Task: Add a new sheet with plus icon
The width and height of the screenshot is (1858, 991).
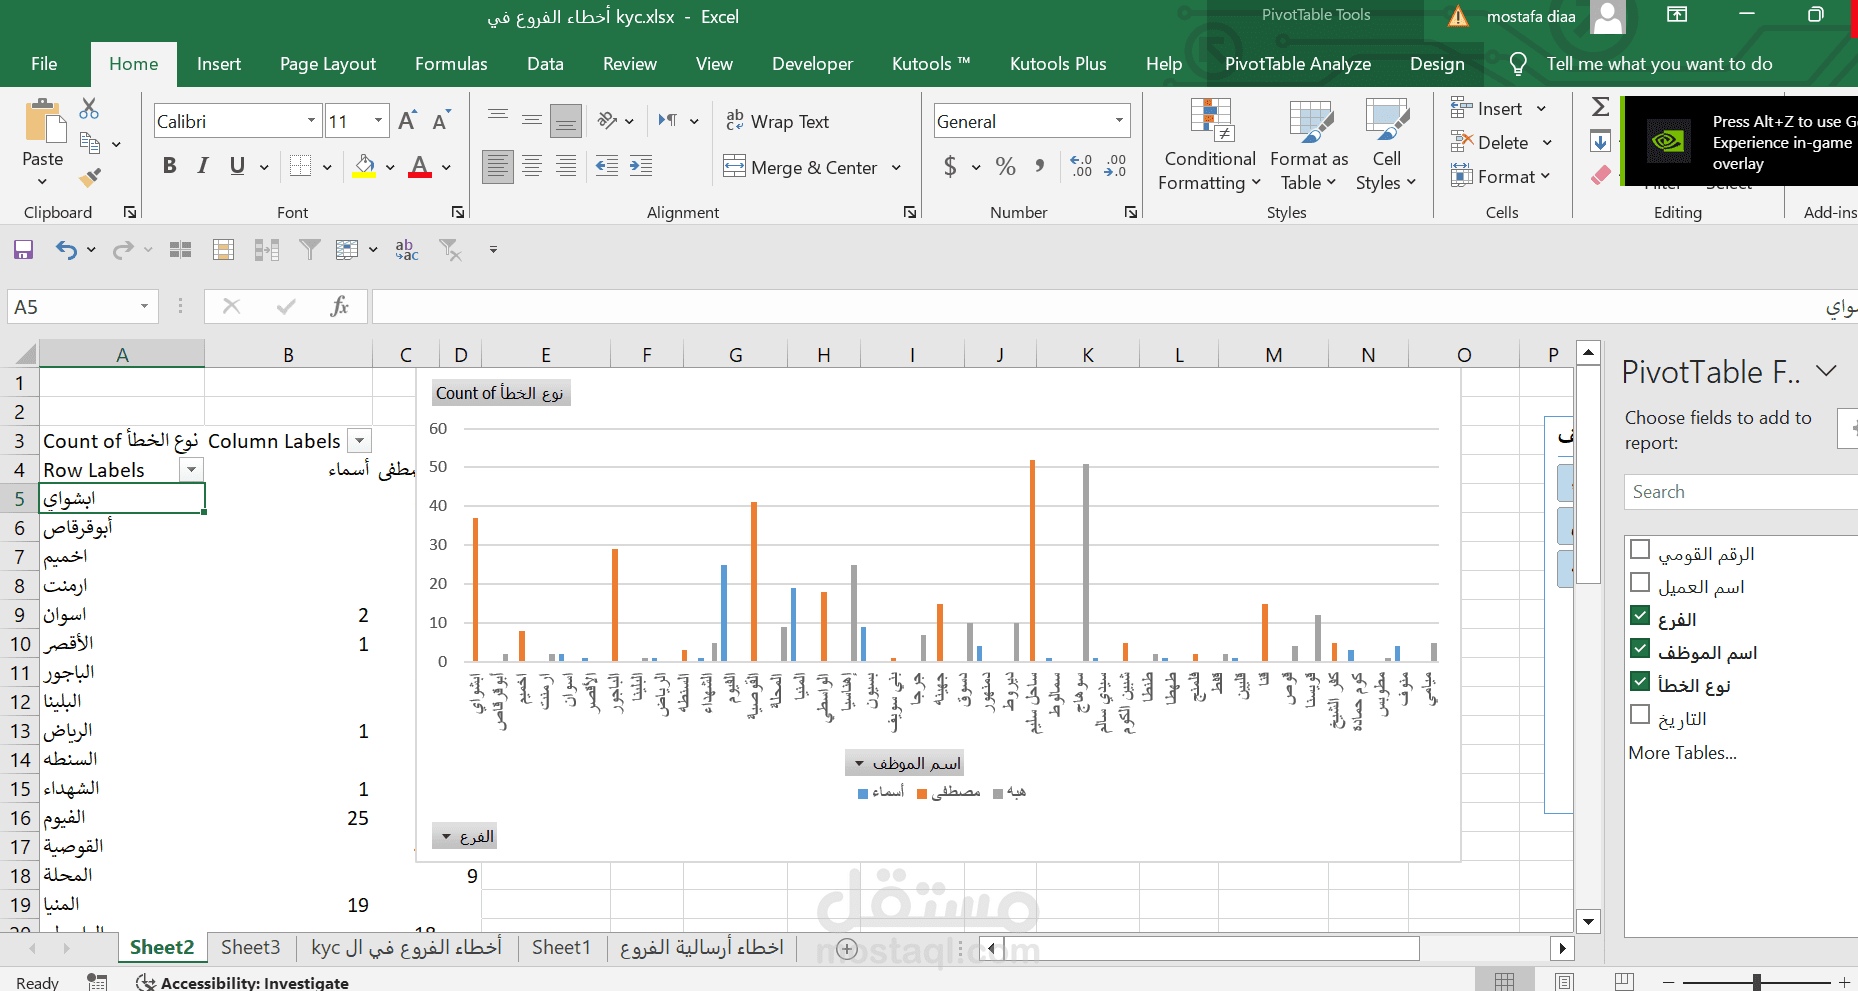Action: [847, 949]
